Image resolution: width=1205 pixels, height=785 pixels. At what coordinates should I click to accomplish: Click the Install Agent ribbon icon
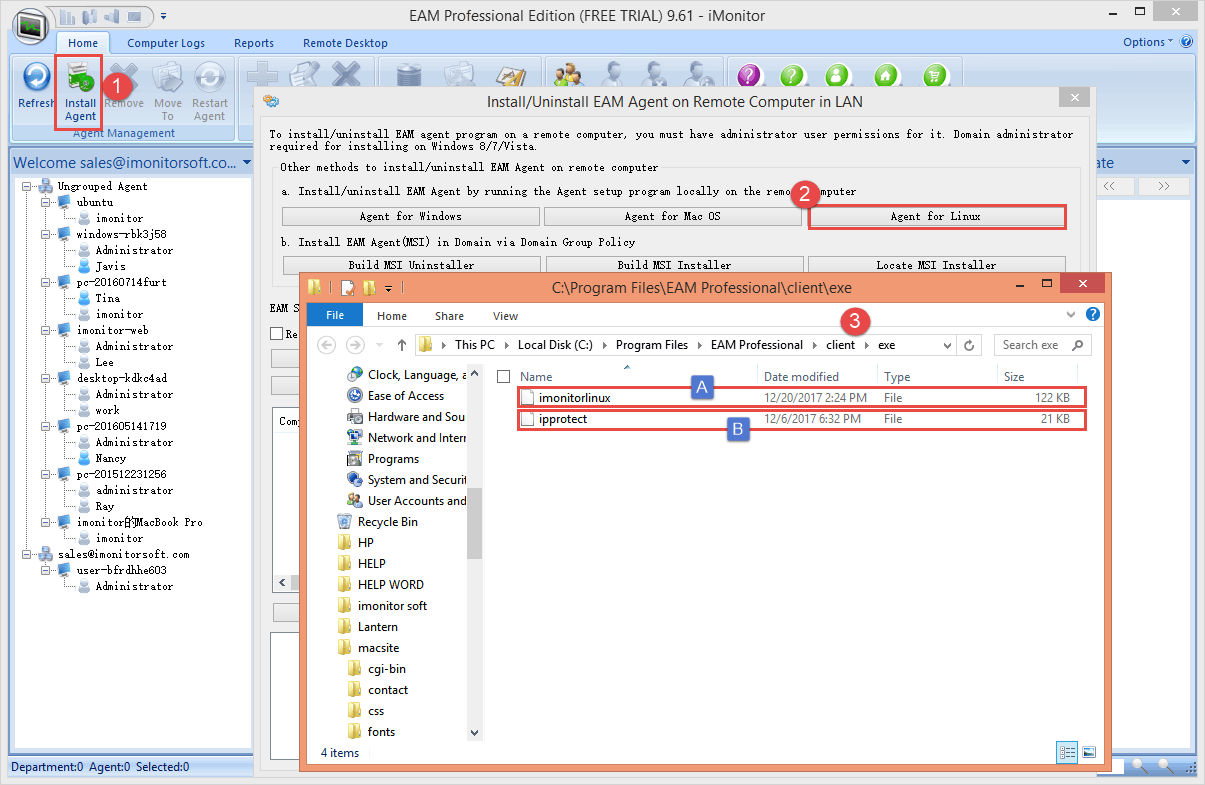coord(80,78)
